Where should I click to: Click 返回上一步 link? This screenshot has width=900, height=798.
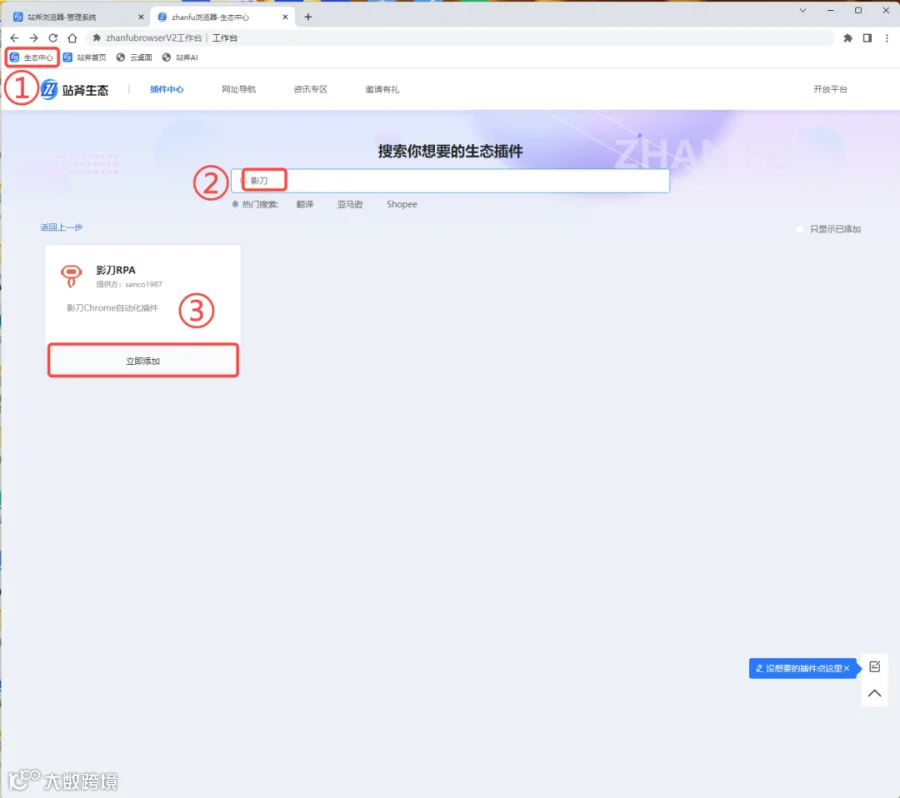[x=61, y=227]
